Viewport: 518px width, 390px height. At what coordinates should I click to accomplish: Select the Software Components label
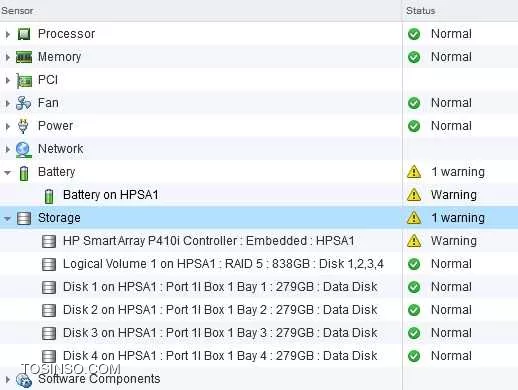[x=99, y=379]
